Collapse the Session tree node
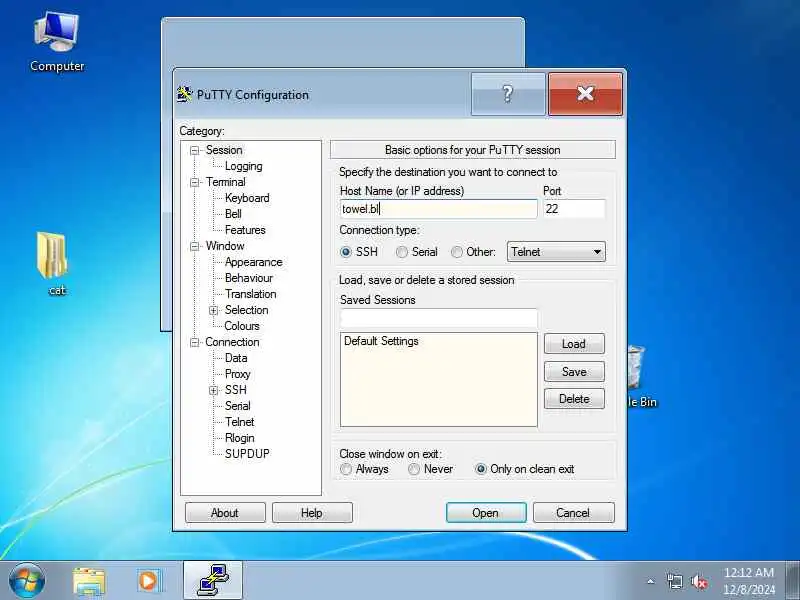Image resolution: width=800 pixels, height=600 pixels. (x=194, y=151)
